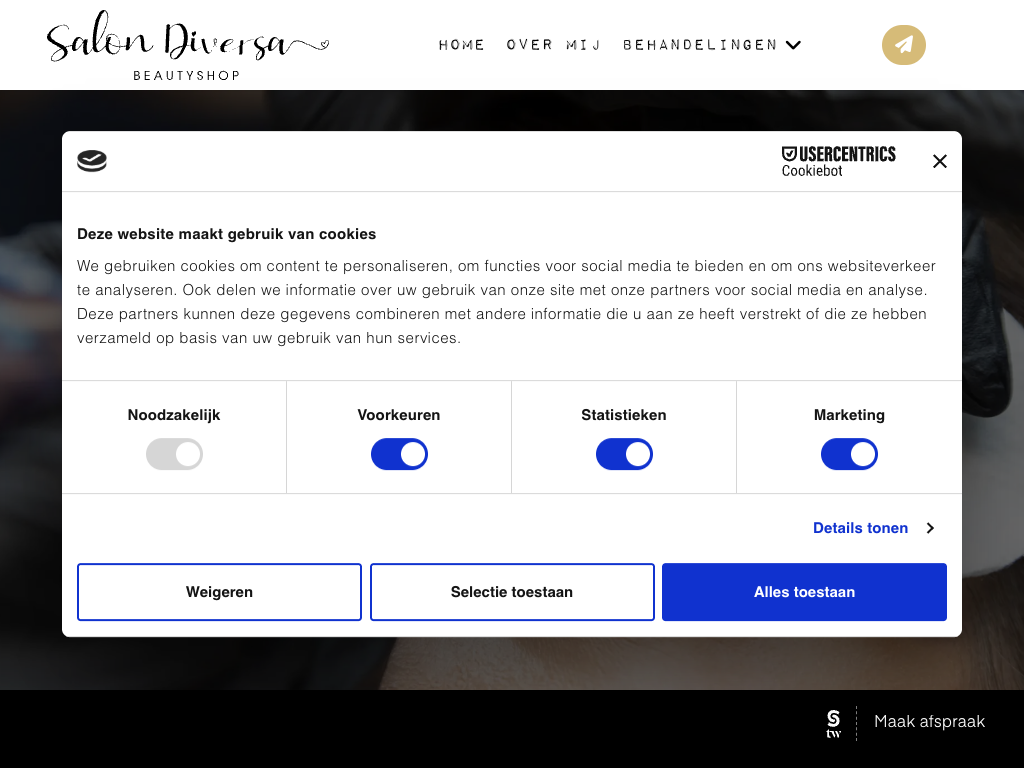Viewport: 1024px width, 768px height.
Task: Turn off the Marketing cookie switch
Action: tap(849, 455)
